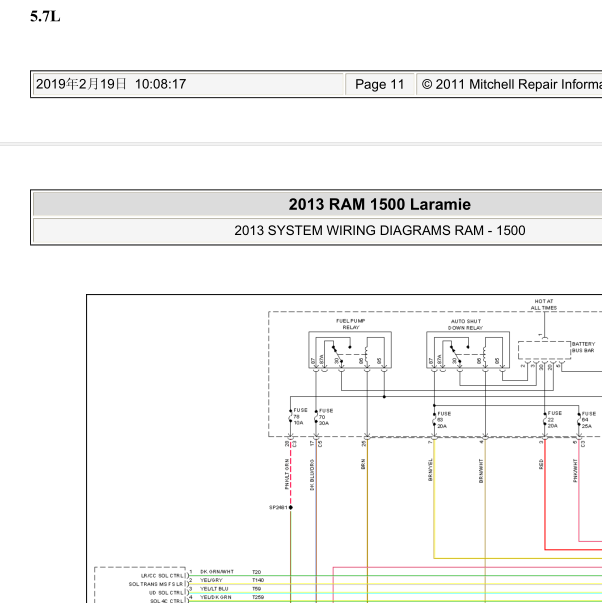Click the "FUEL PUMP RELAY" label
Screen dimensions: 602x603
point(350,324)
